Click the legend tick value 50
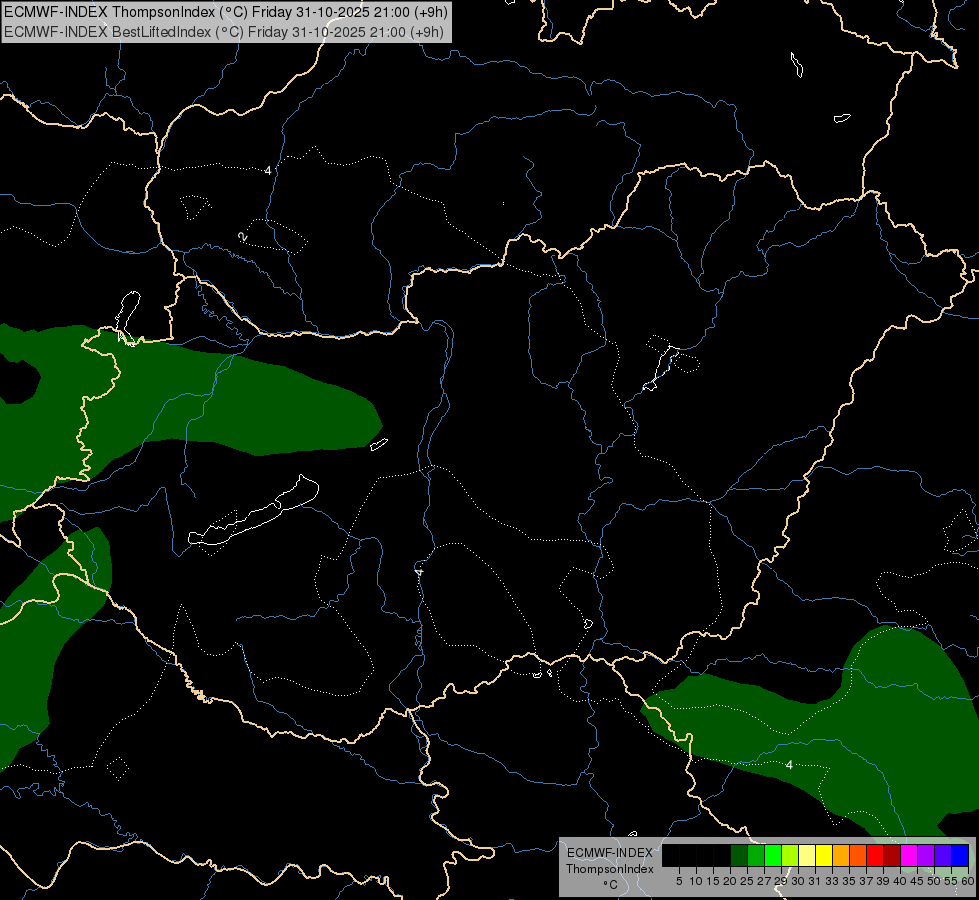Viewport: 979px width, 900px height. [935, 881]
